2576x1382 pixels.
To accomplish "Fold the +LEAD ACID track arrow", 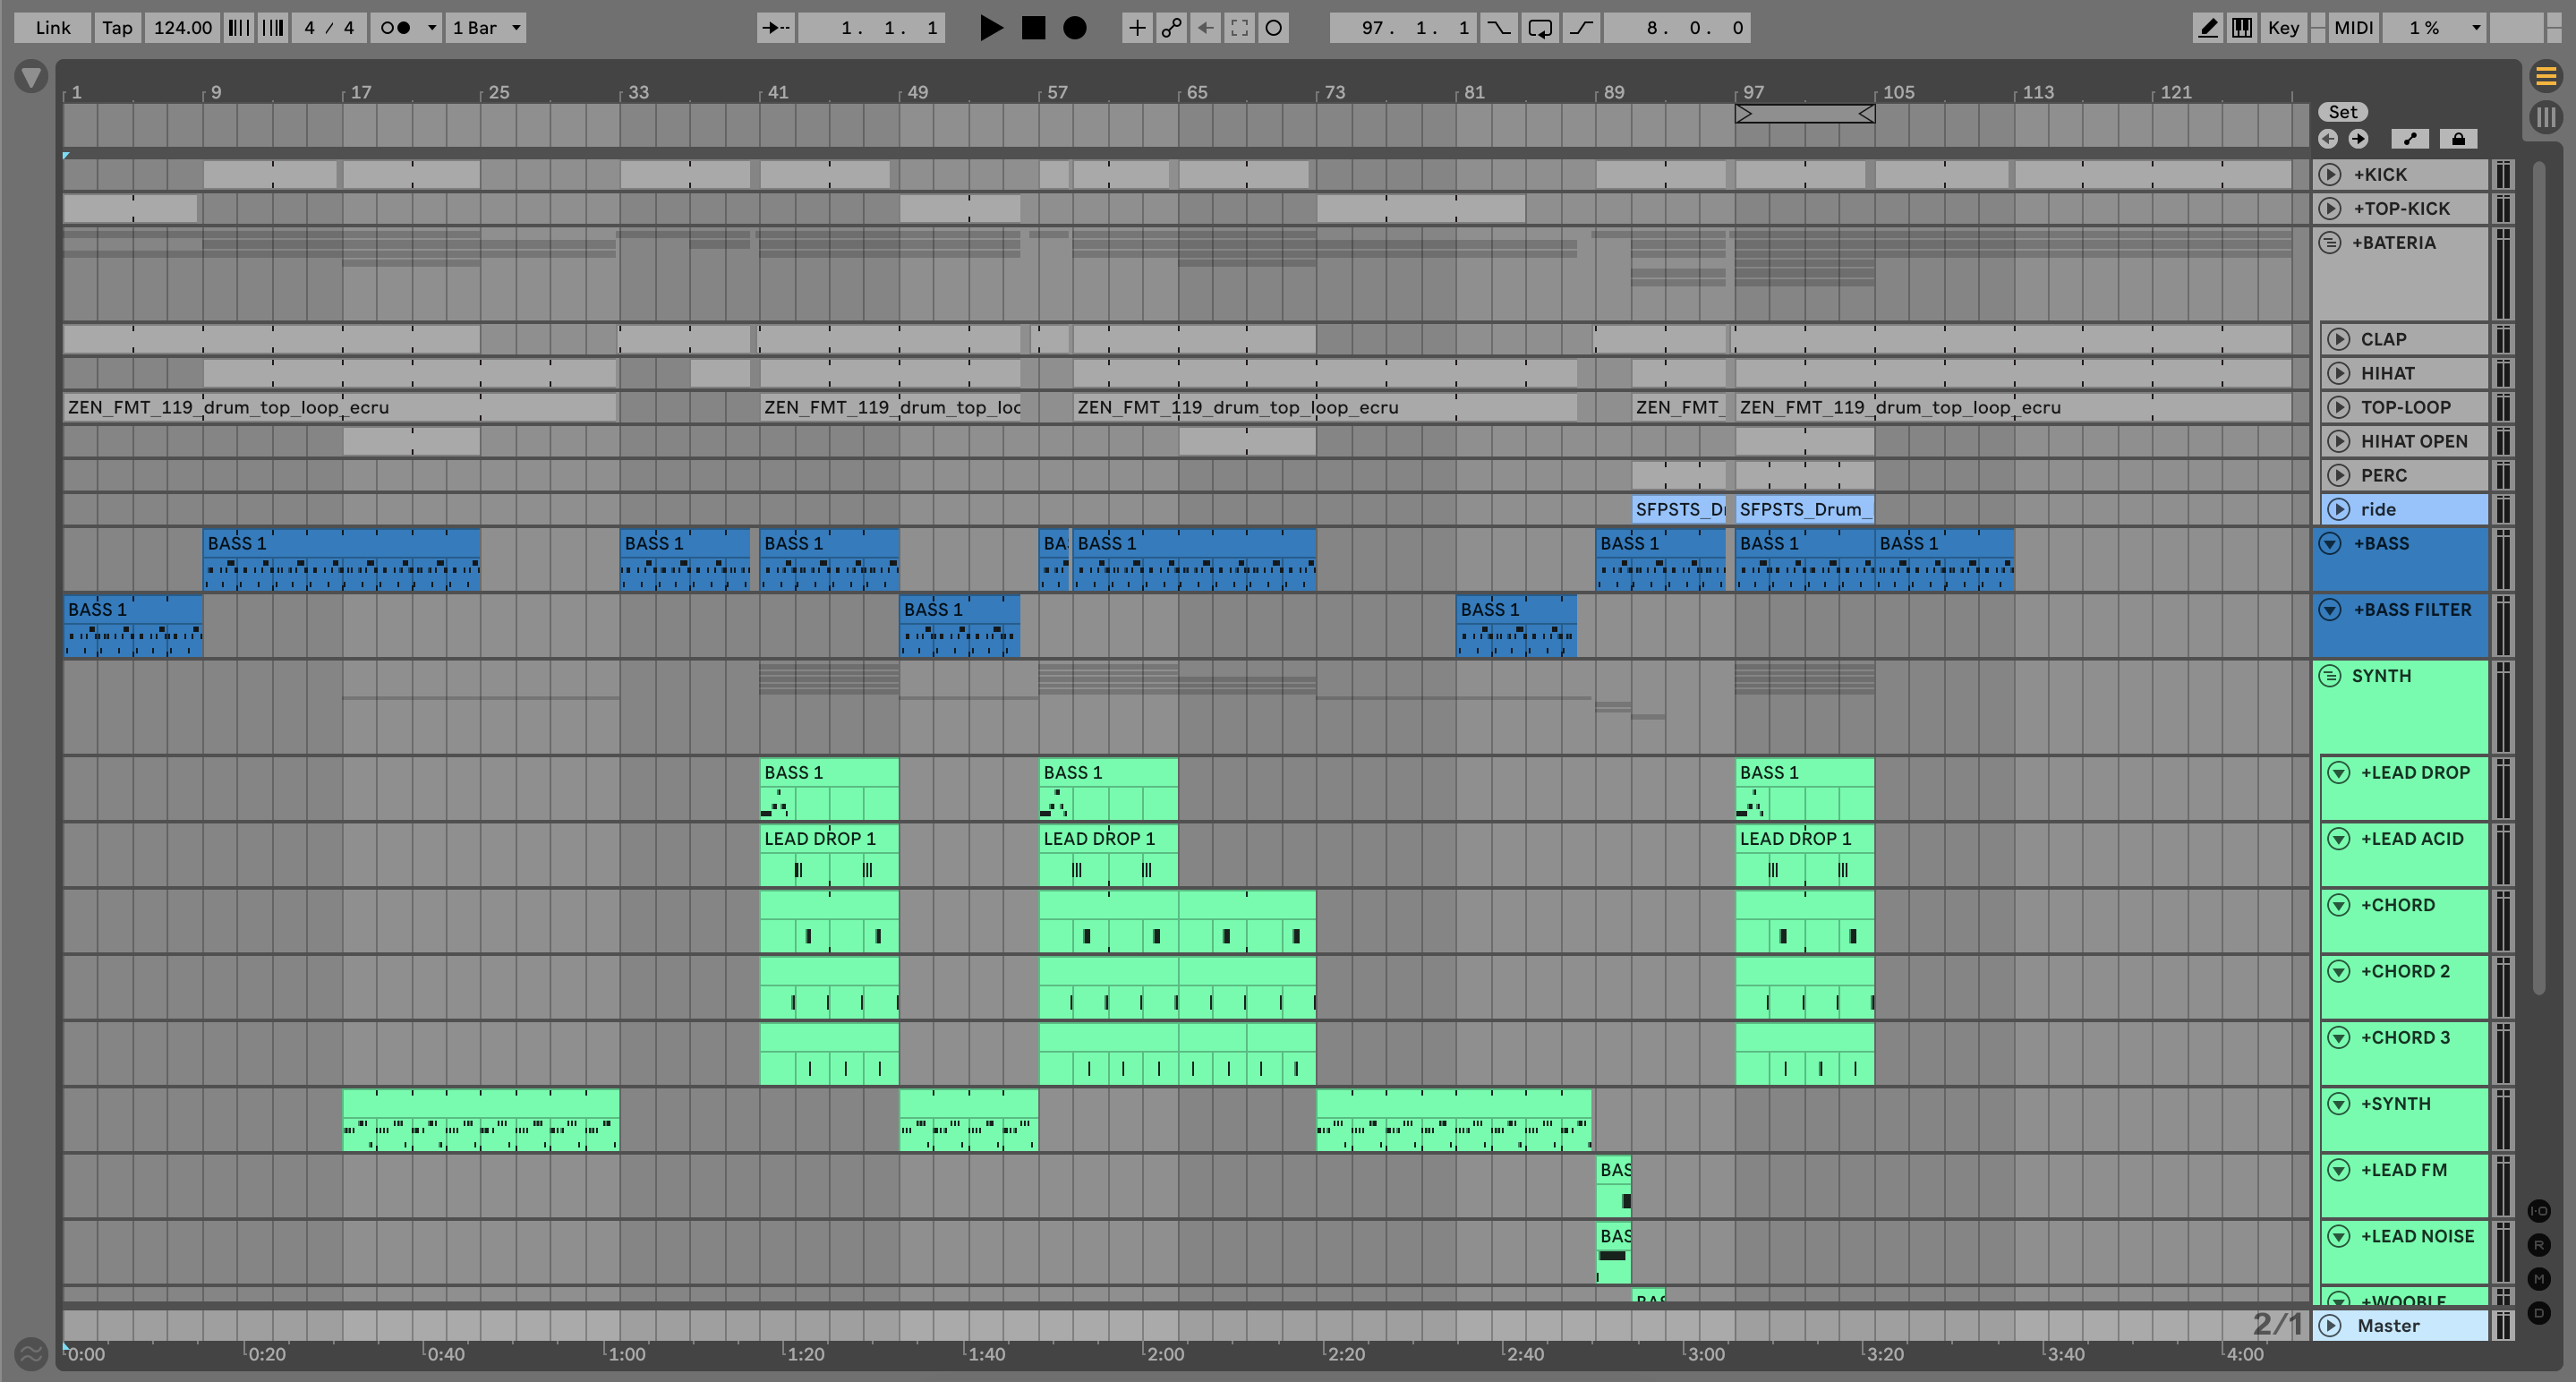I will [x=2338, y=838].
